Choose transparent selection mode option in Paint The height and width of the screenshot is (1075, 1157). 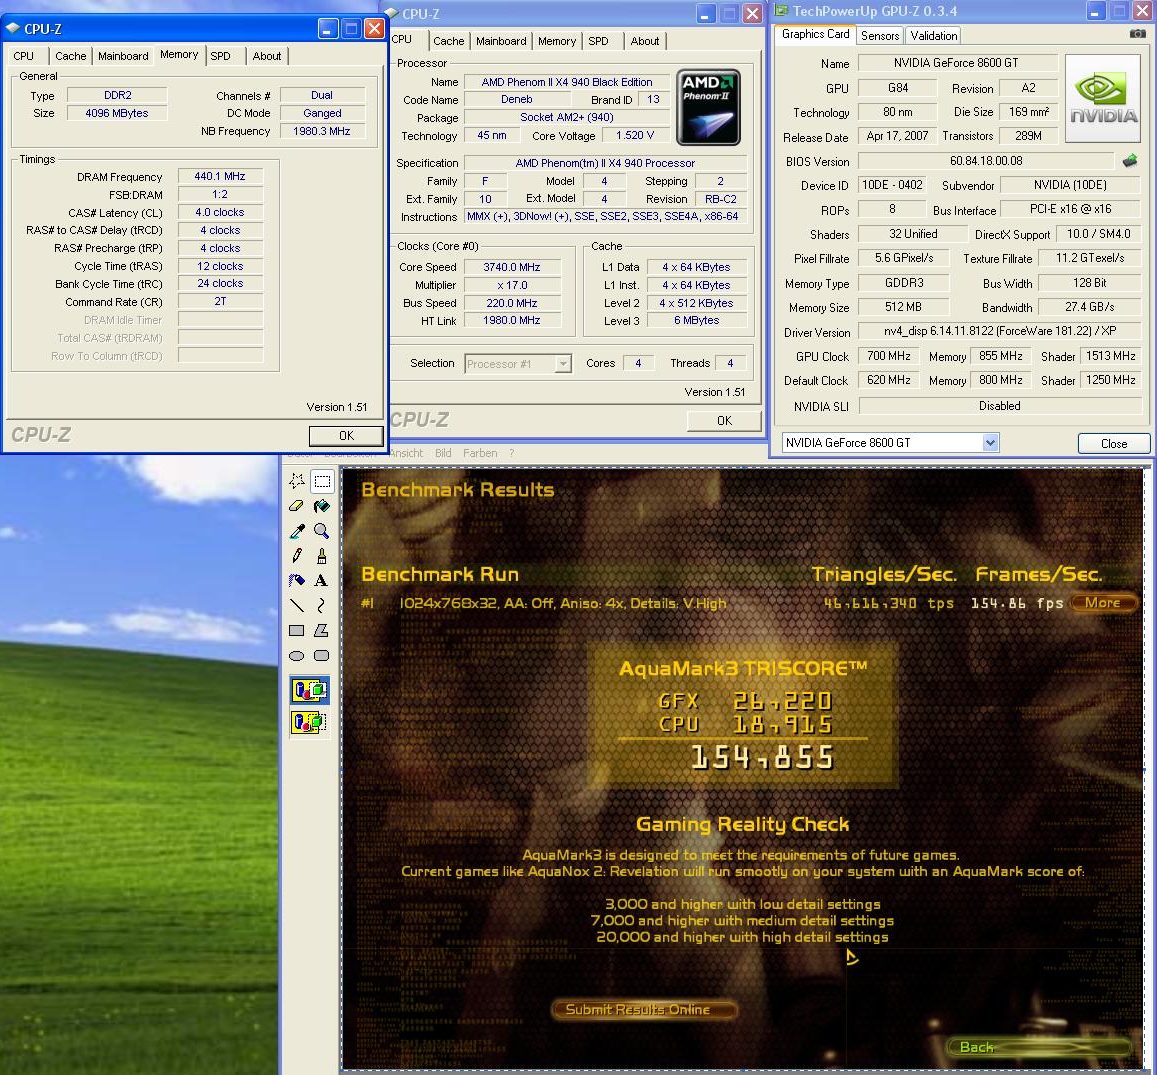310,722
